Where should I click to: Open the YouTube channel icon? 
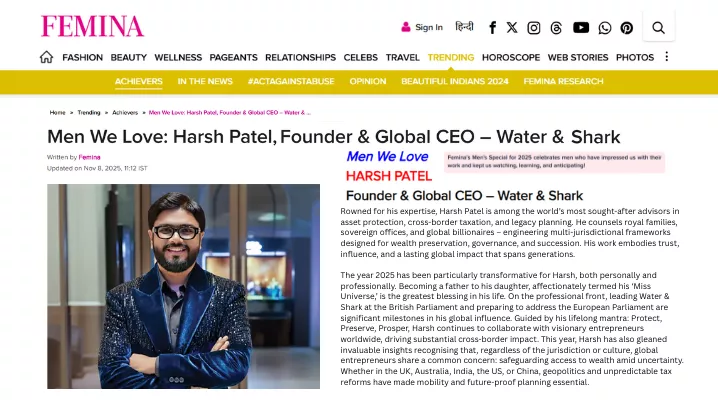click(581, 28)
